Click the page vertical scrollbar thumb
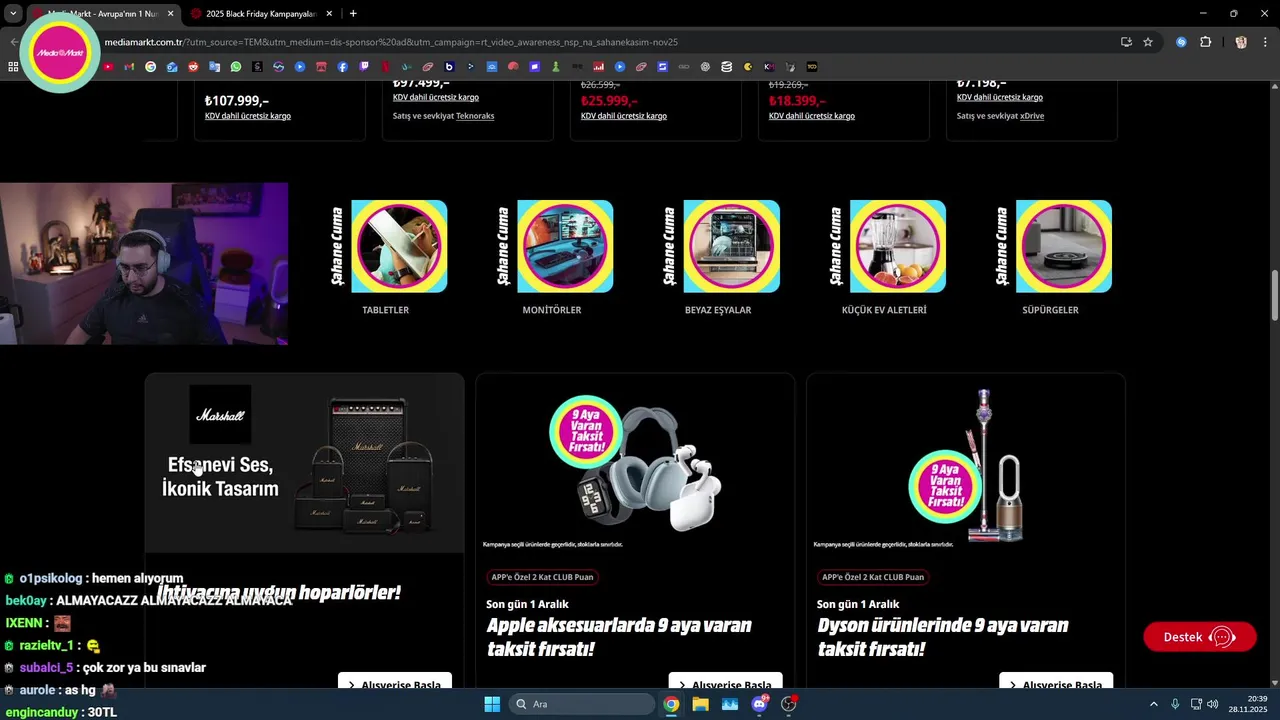Image resolution: width=1280 pixels, height=720 pixels. click(1274, 296)
